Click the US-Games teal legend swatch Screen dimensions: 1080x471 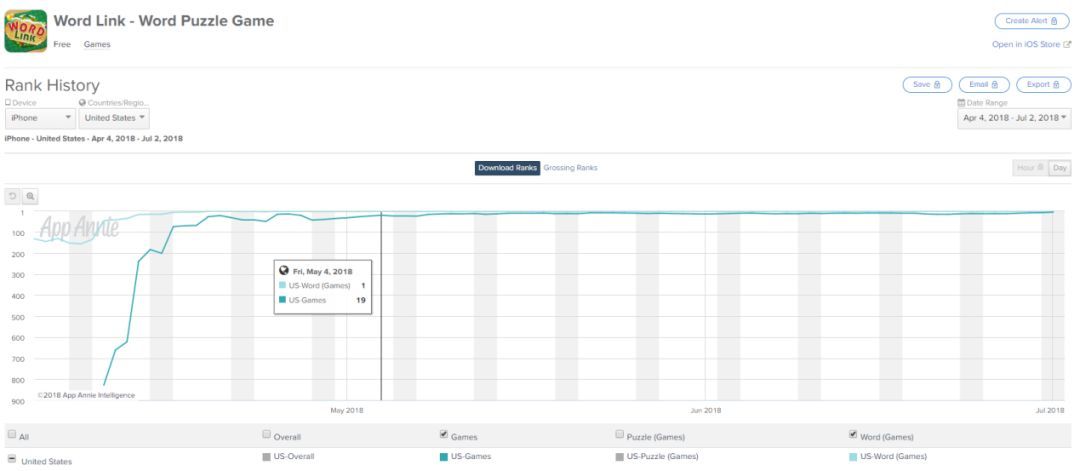tap(444, 457)
